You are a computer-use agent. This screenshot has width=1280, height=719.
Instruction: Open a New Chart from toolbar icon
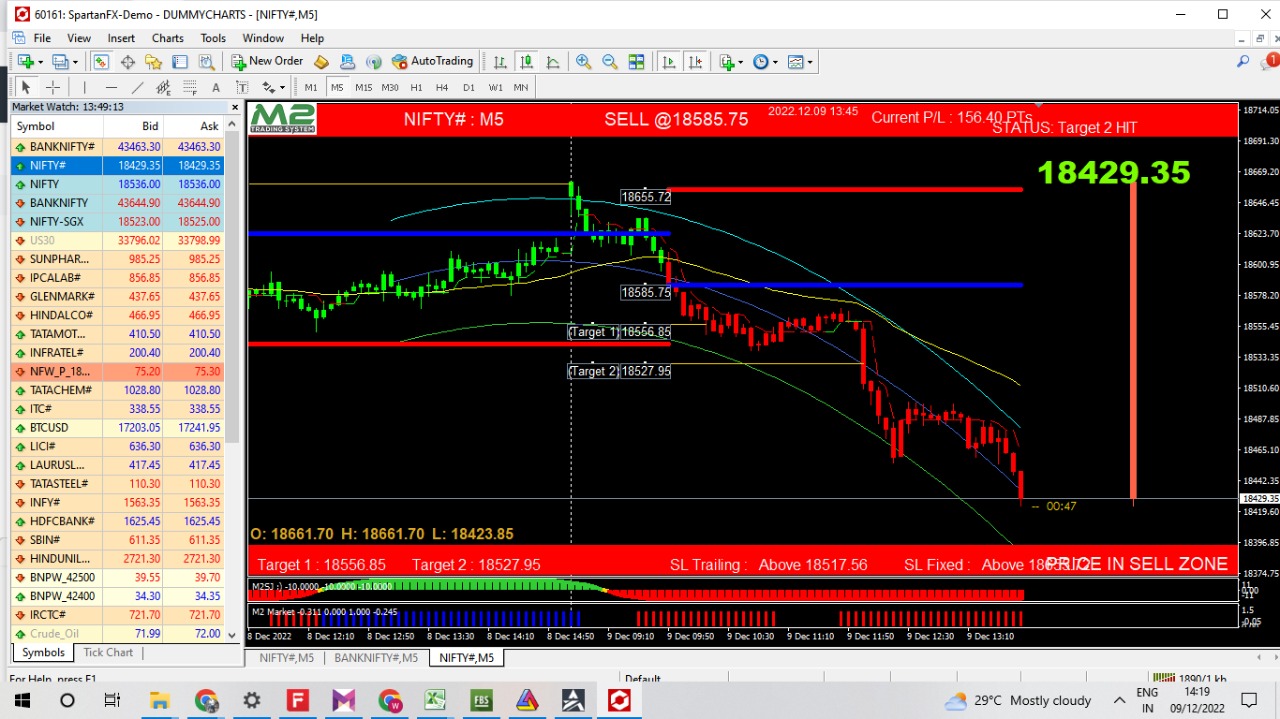[25, 62]
